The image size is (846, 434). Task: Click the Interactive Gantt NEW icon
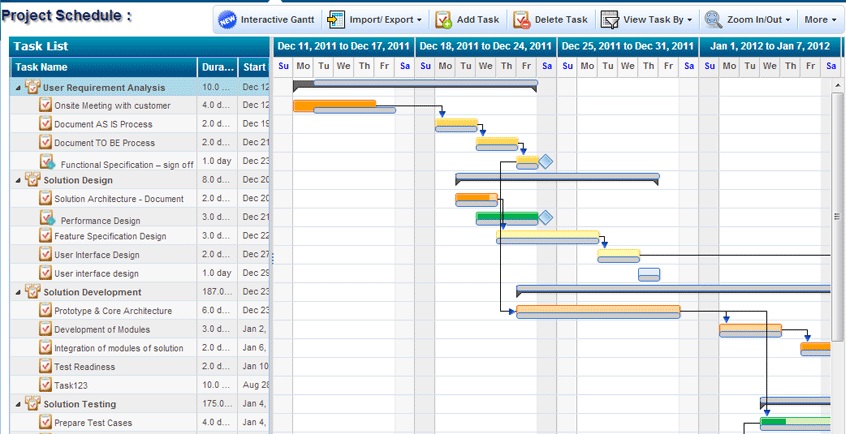[x=227, y=20]
